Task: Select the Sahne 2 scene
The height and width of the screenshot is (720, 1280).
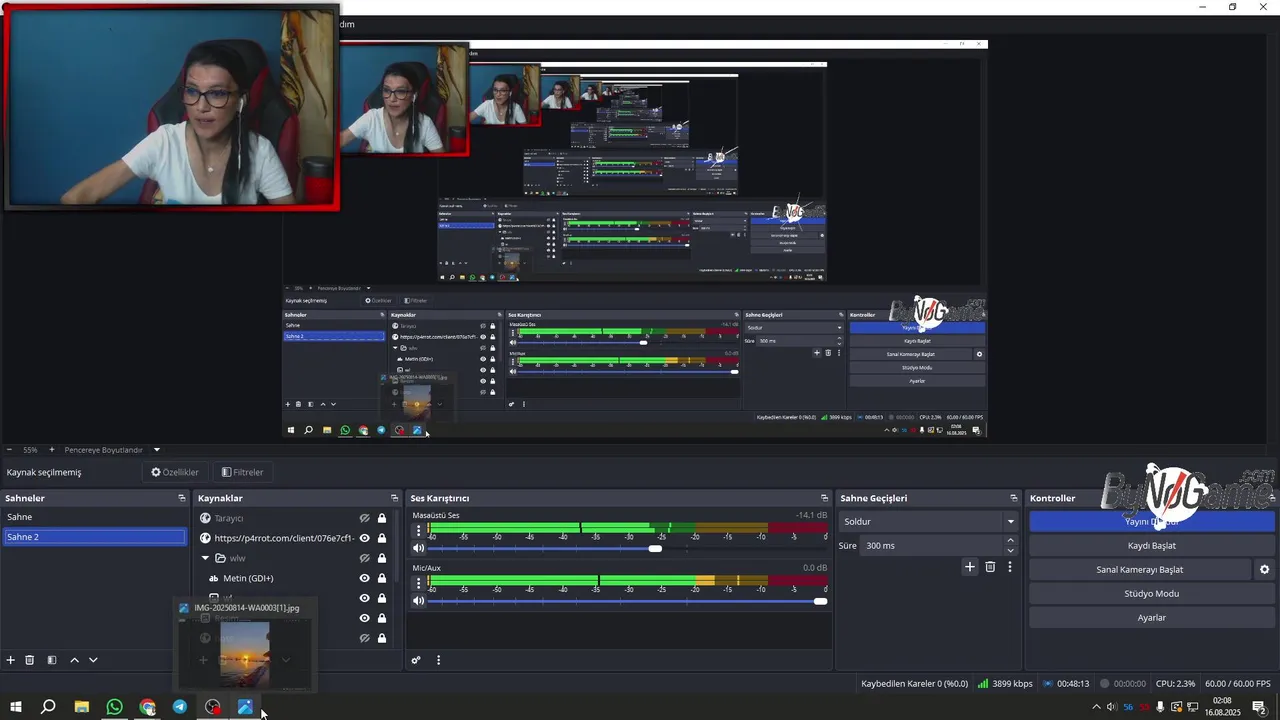Action: coord(95,537)
